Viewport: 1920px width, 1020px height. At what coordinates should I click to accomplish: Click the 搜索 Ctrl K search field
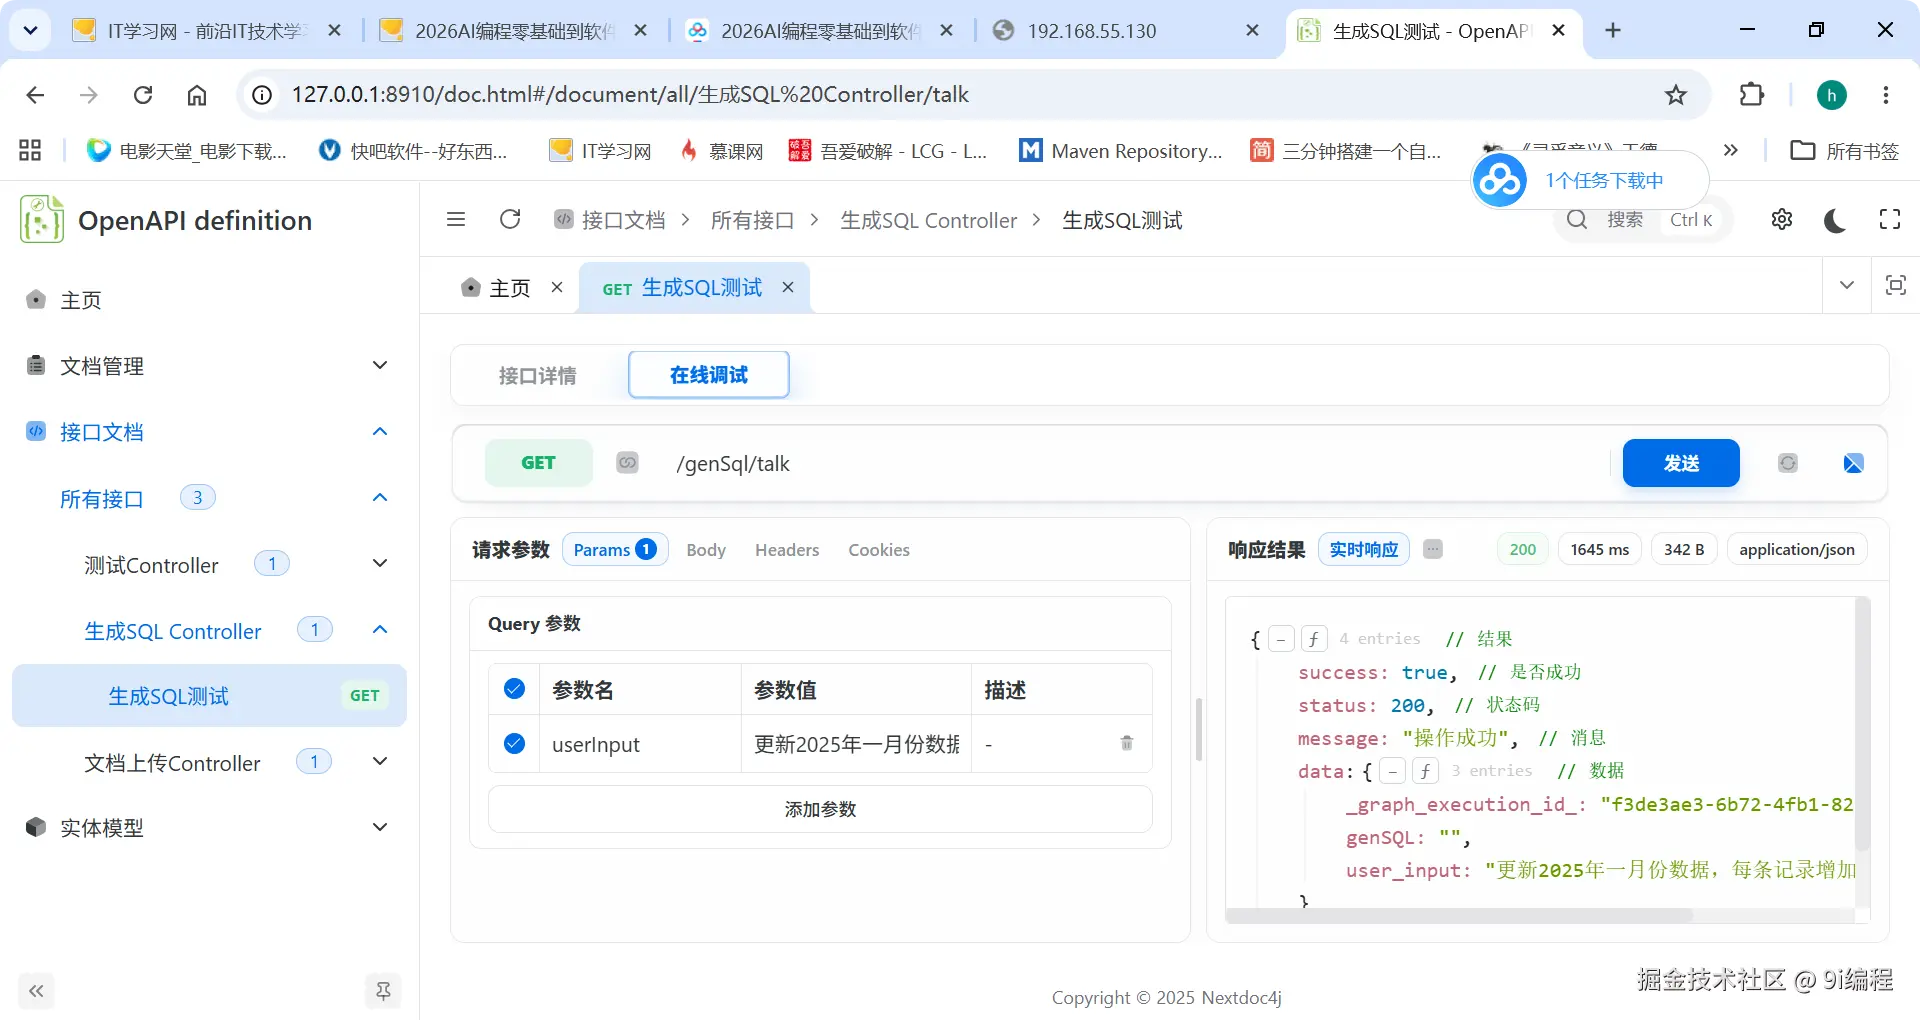(x=1642, y=220)
